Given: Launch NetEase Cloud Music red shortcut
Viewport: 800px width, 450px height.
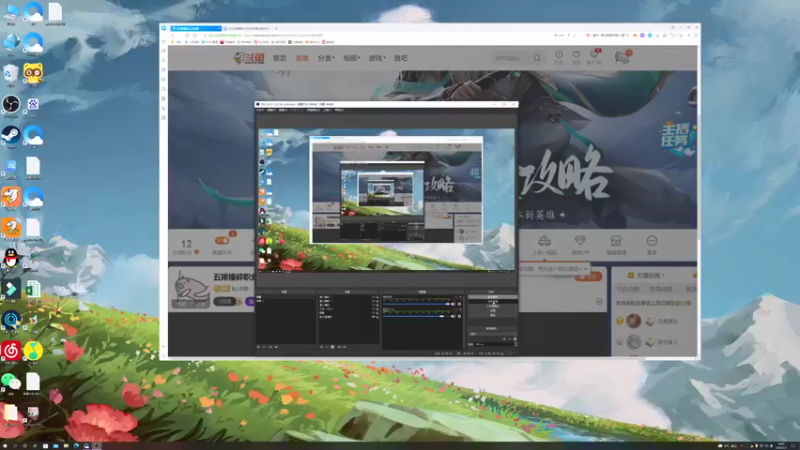Looking at the screenshot, I should (x=11, y=351).
